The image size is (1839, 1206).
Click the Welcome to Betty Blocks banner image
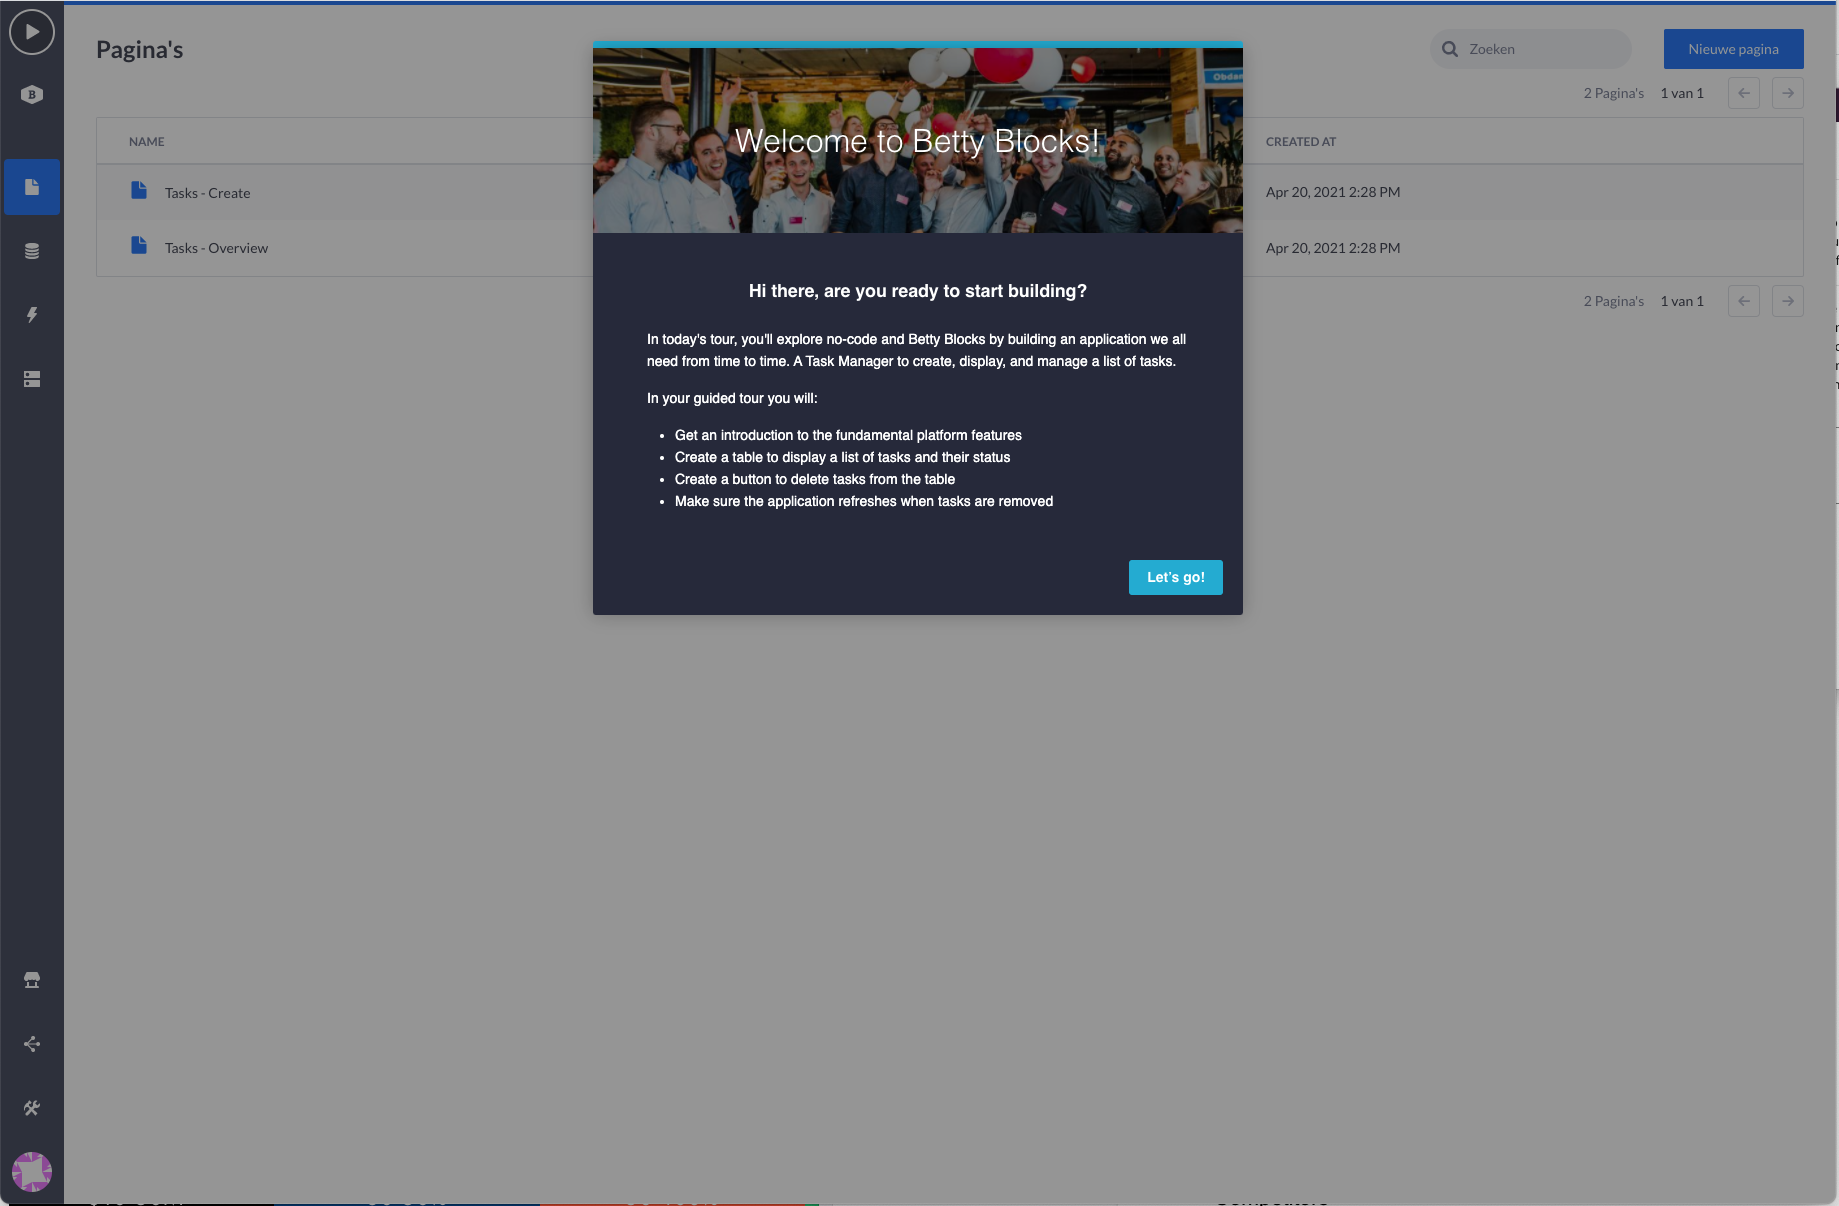(918, 140)
